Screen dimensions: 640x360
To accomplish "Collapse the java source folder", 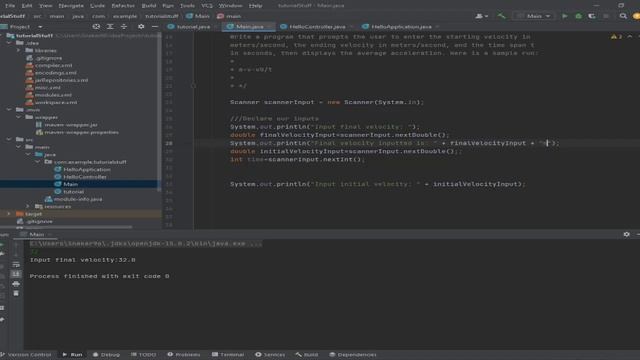I will pyautogui.click(x=28, y=154).
